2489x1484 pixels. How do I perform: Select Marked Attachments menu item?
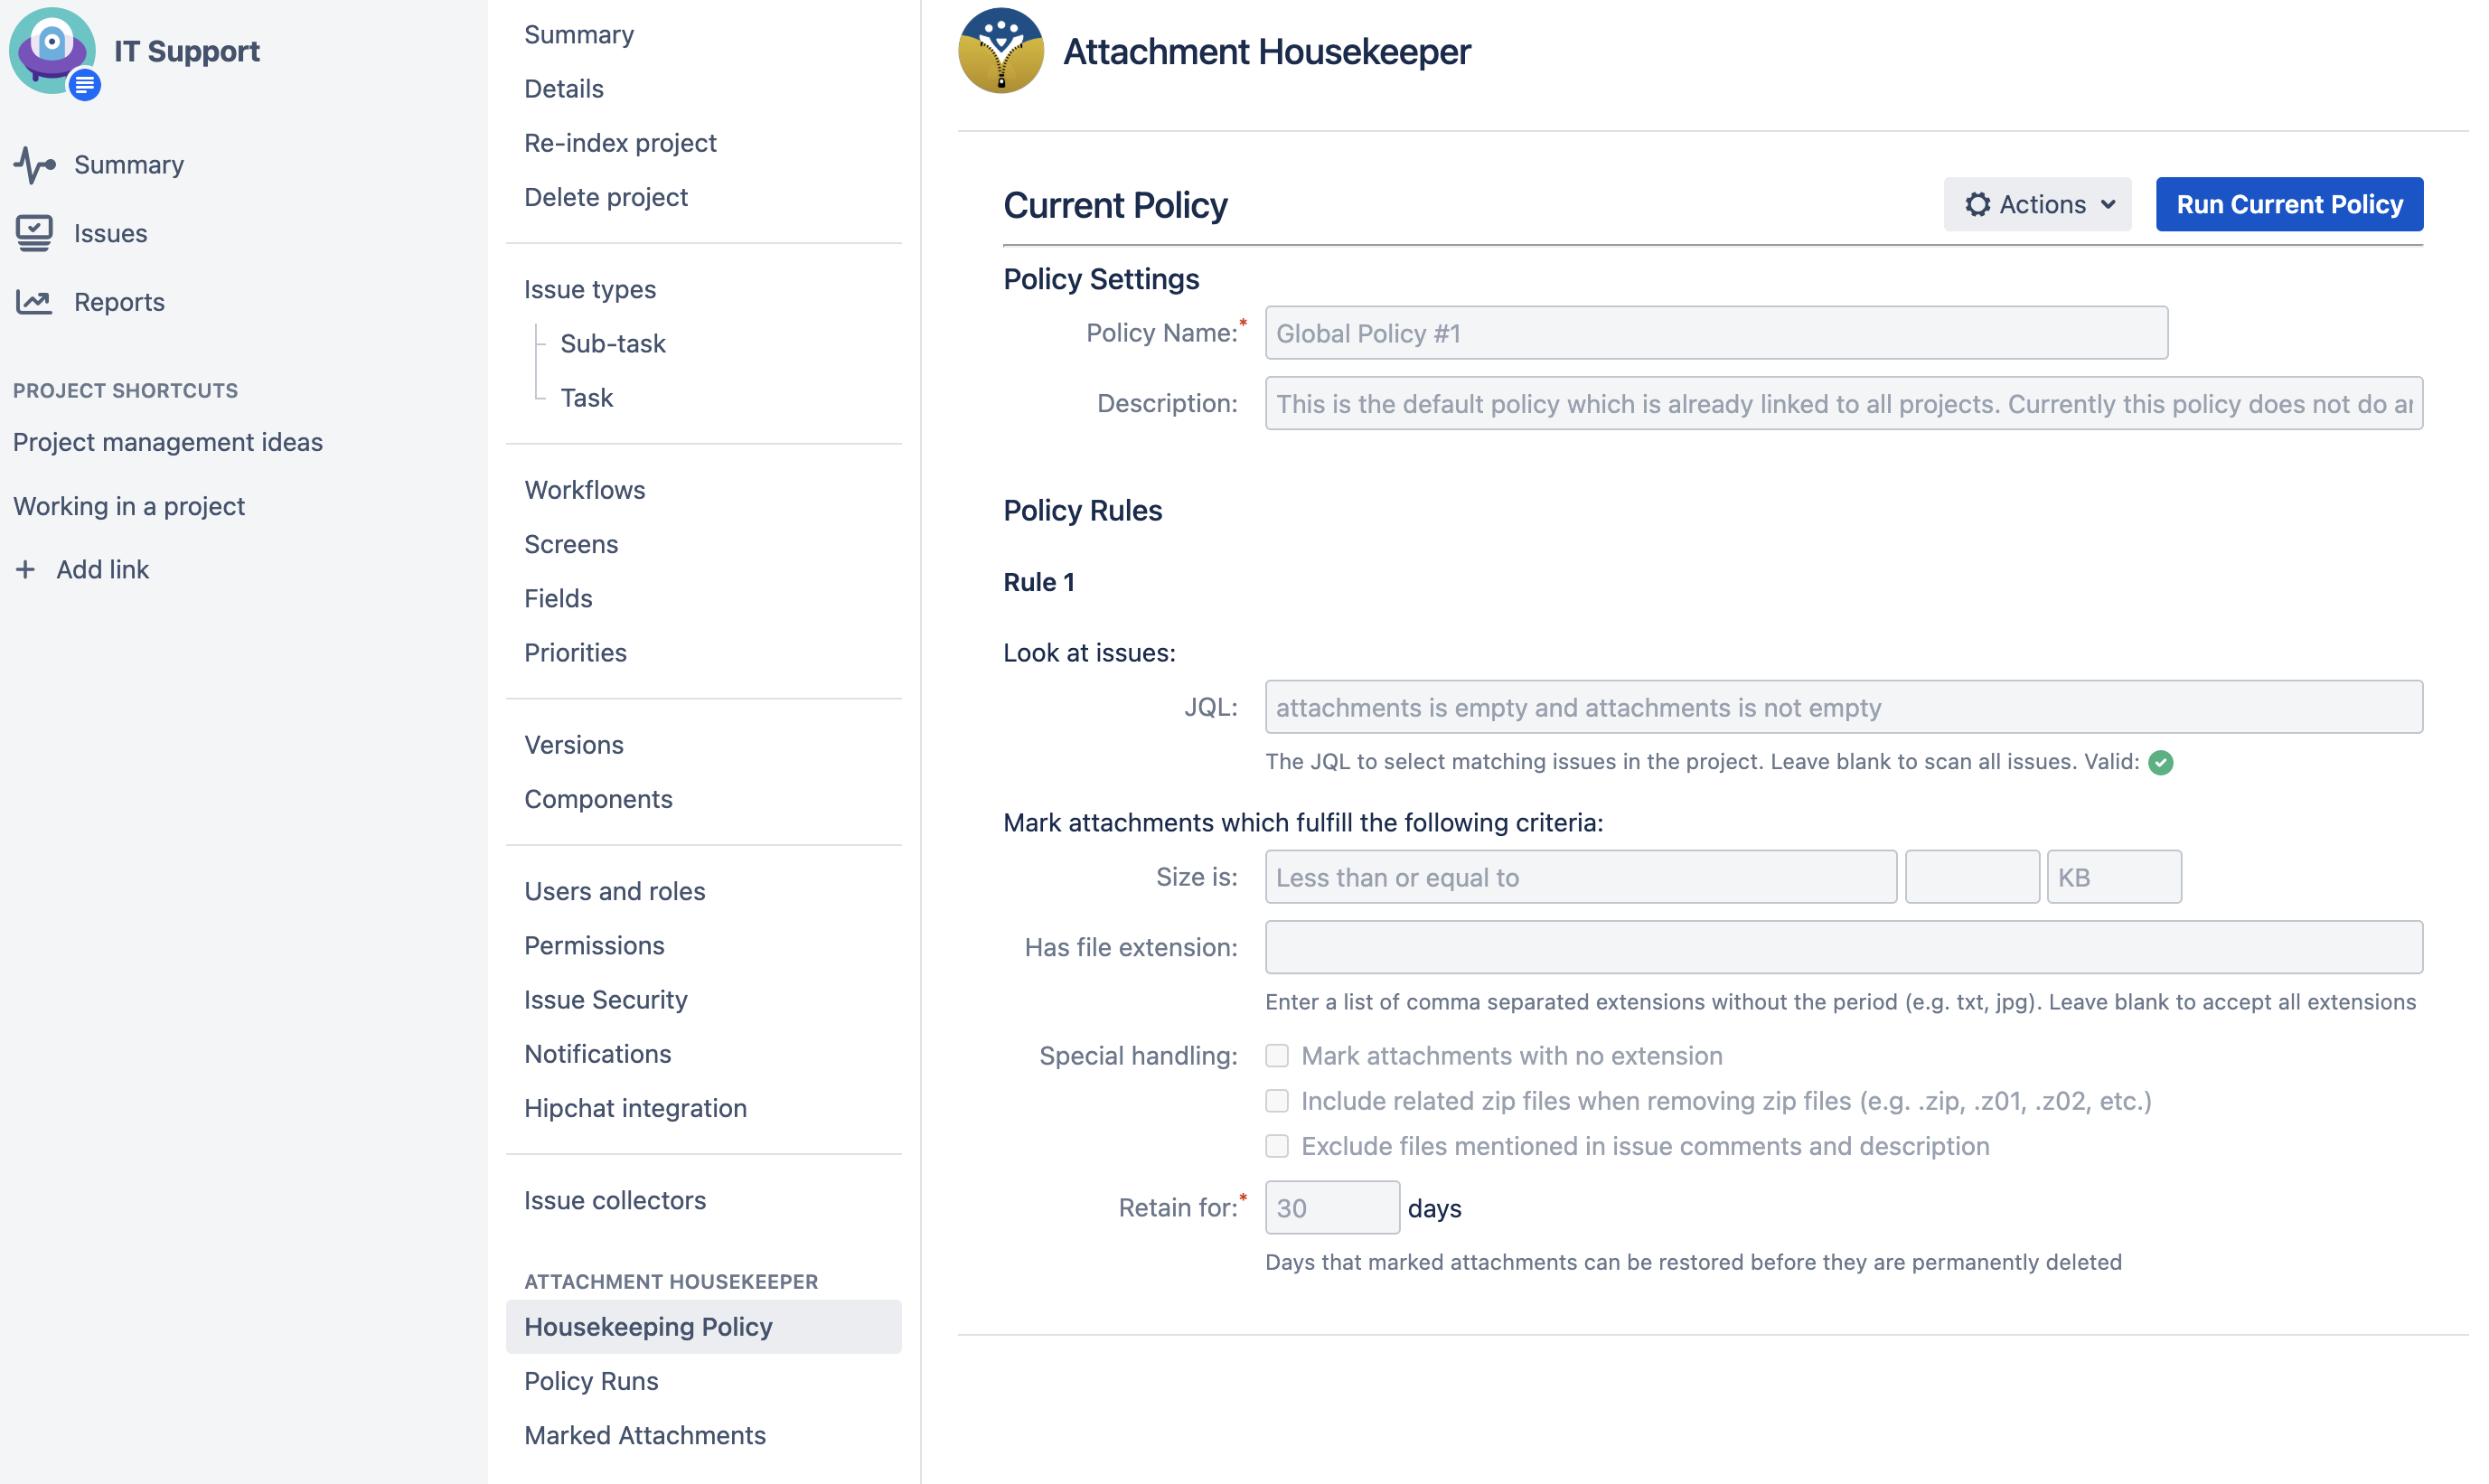click(645, 1435)
